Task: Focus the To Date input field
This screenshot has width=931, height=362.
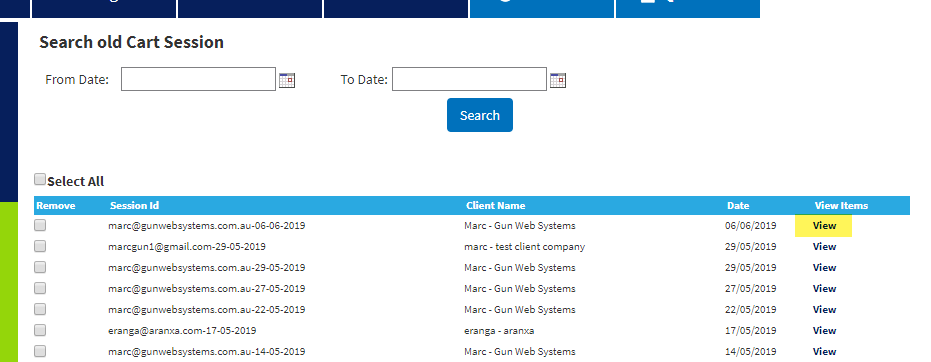Action: coord(469,79)
